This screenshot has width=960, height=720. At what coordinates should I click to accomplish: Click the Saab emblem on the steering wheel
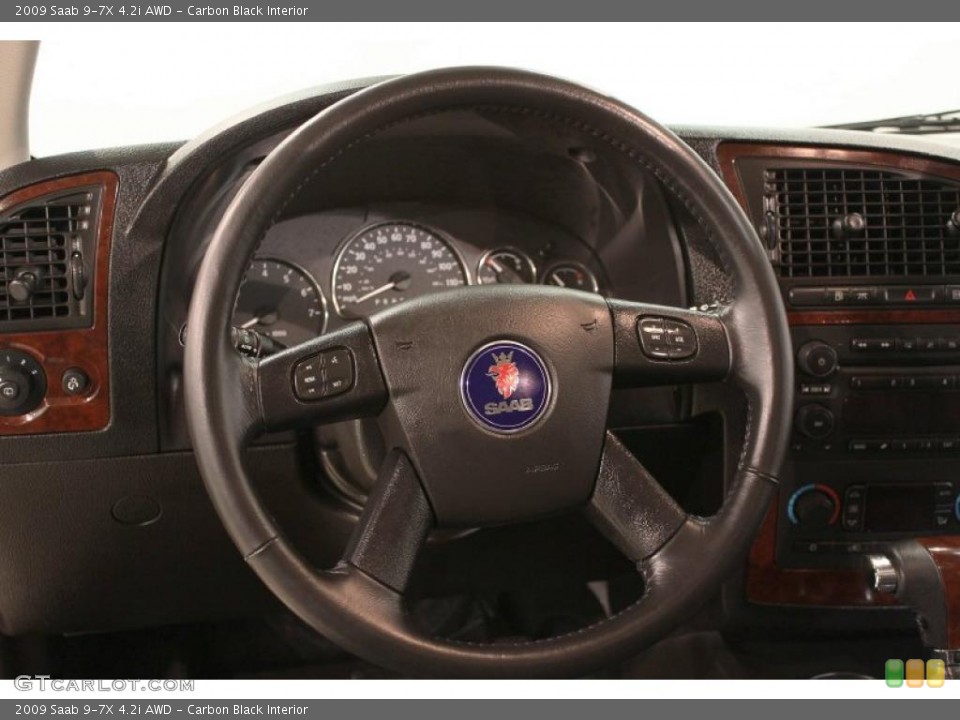[506, 388]
